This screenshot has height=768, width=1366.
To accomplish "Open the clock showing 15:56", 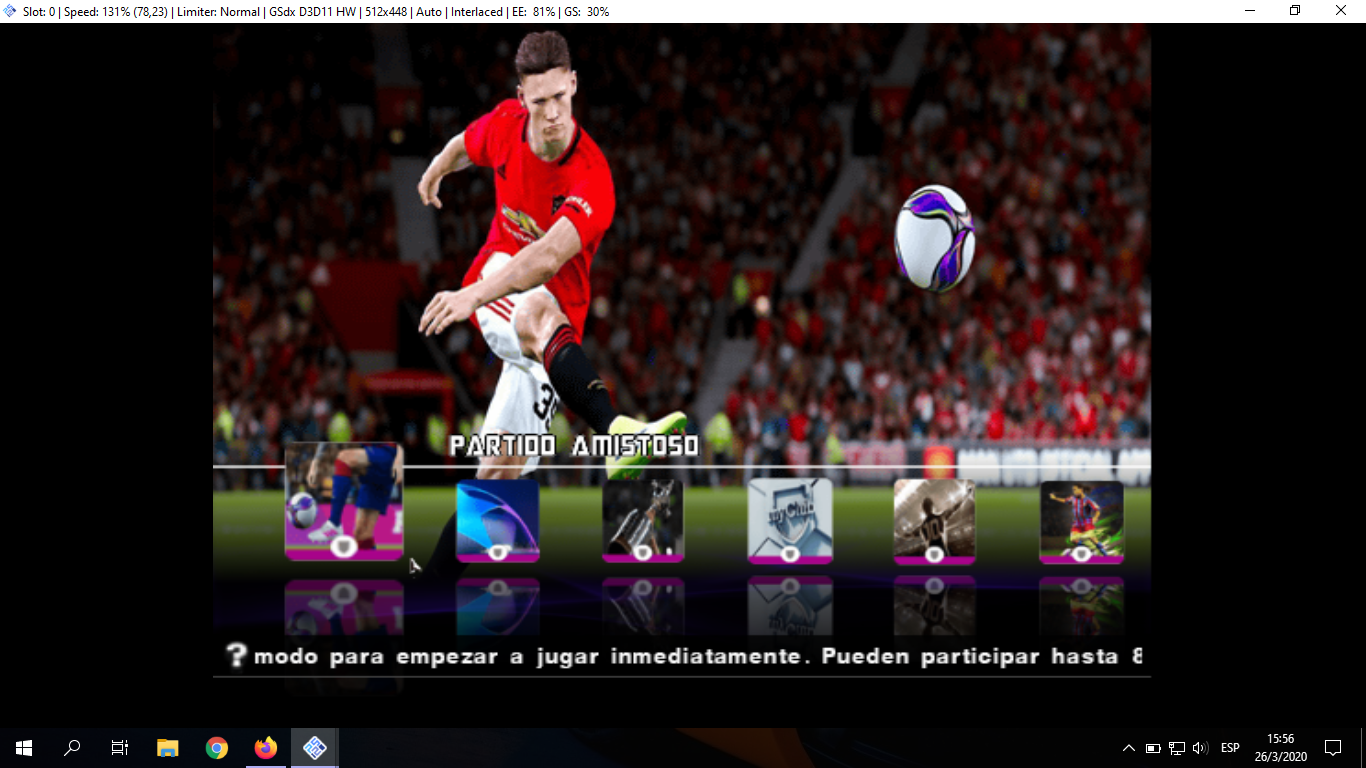I will [x=1281, y=747].
